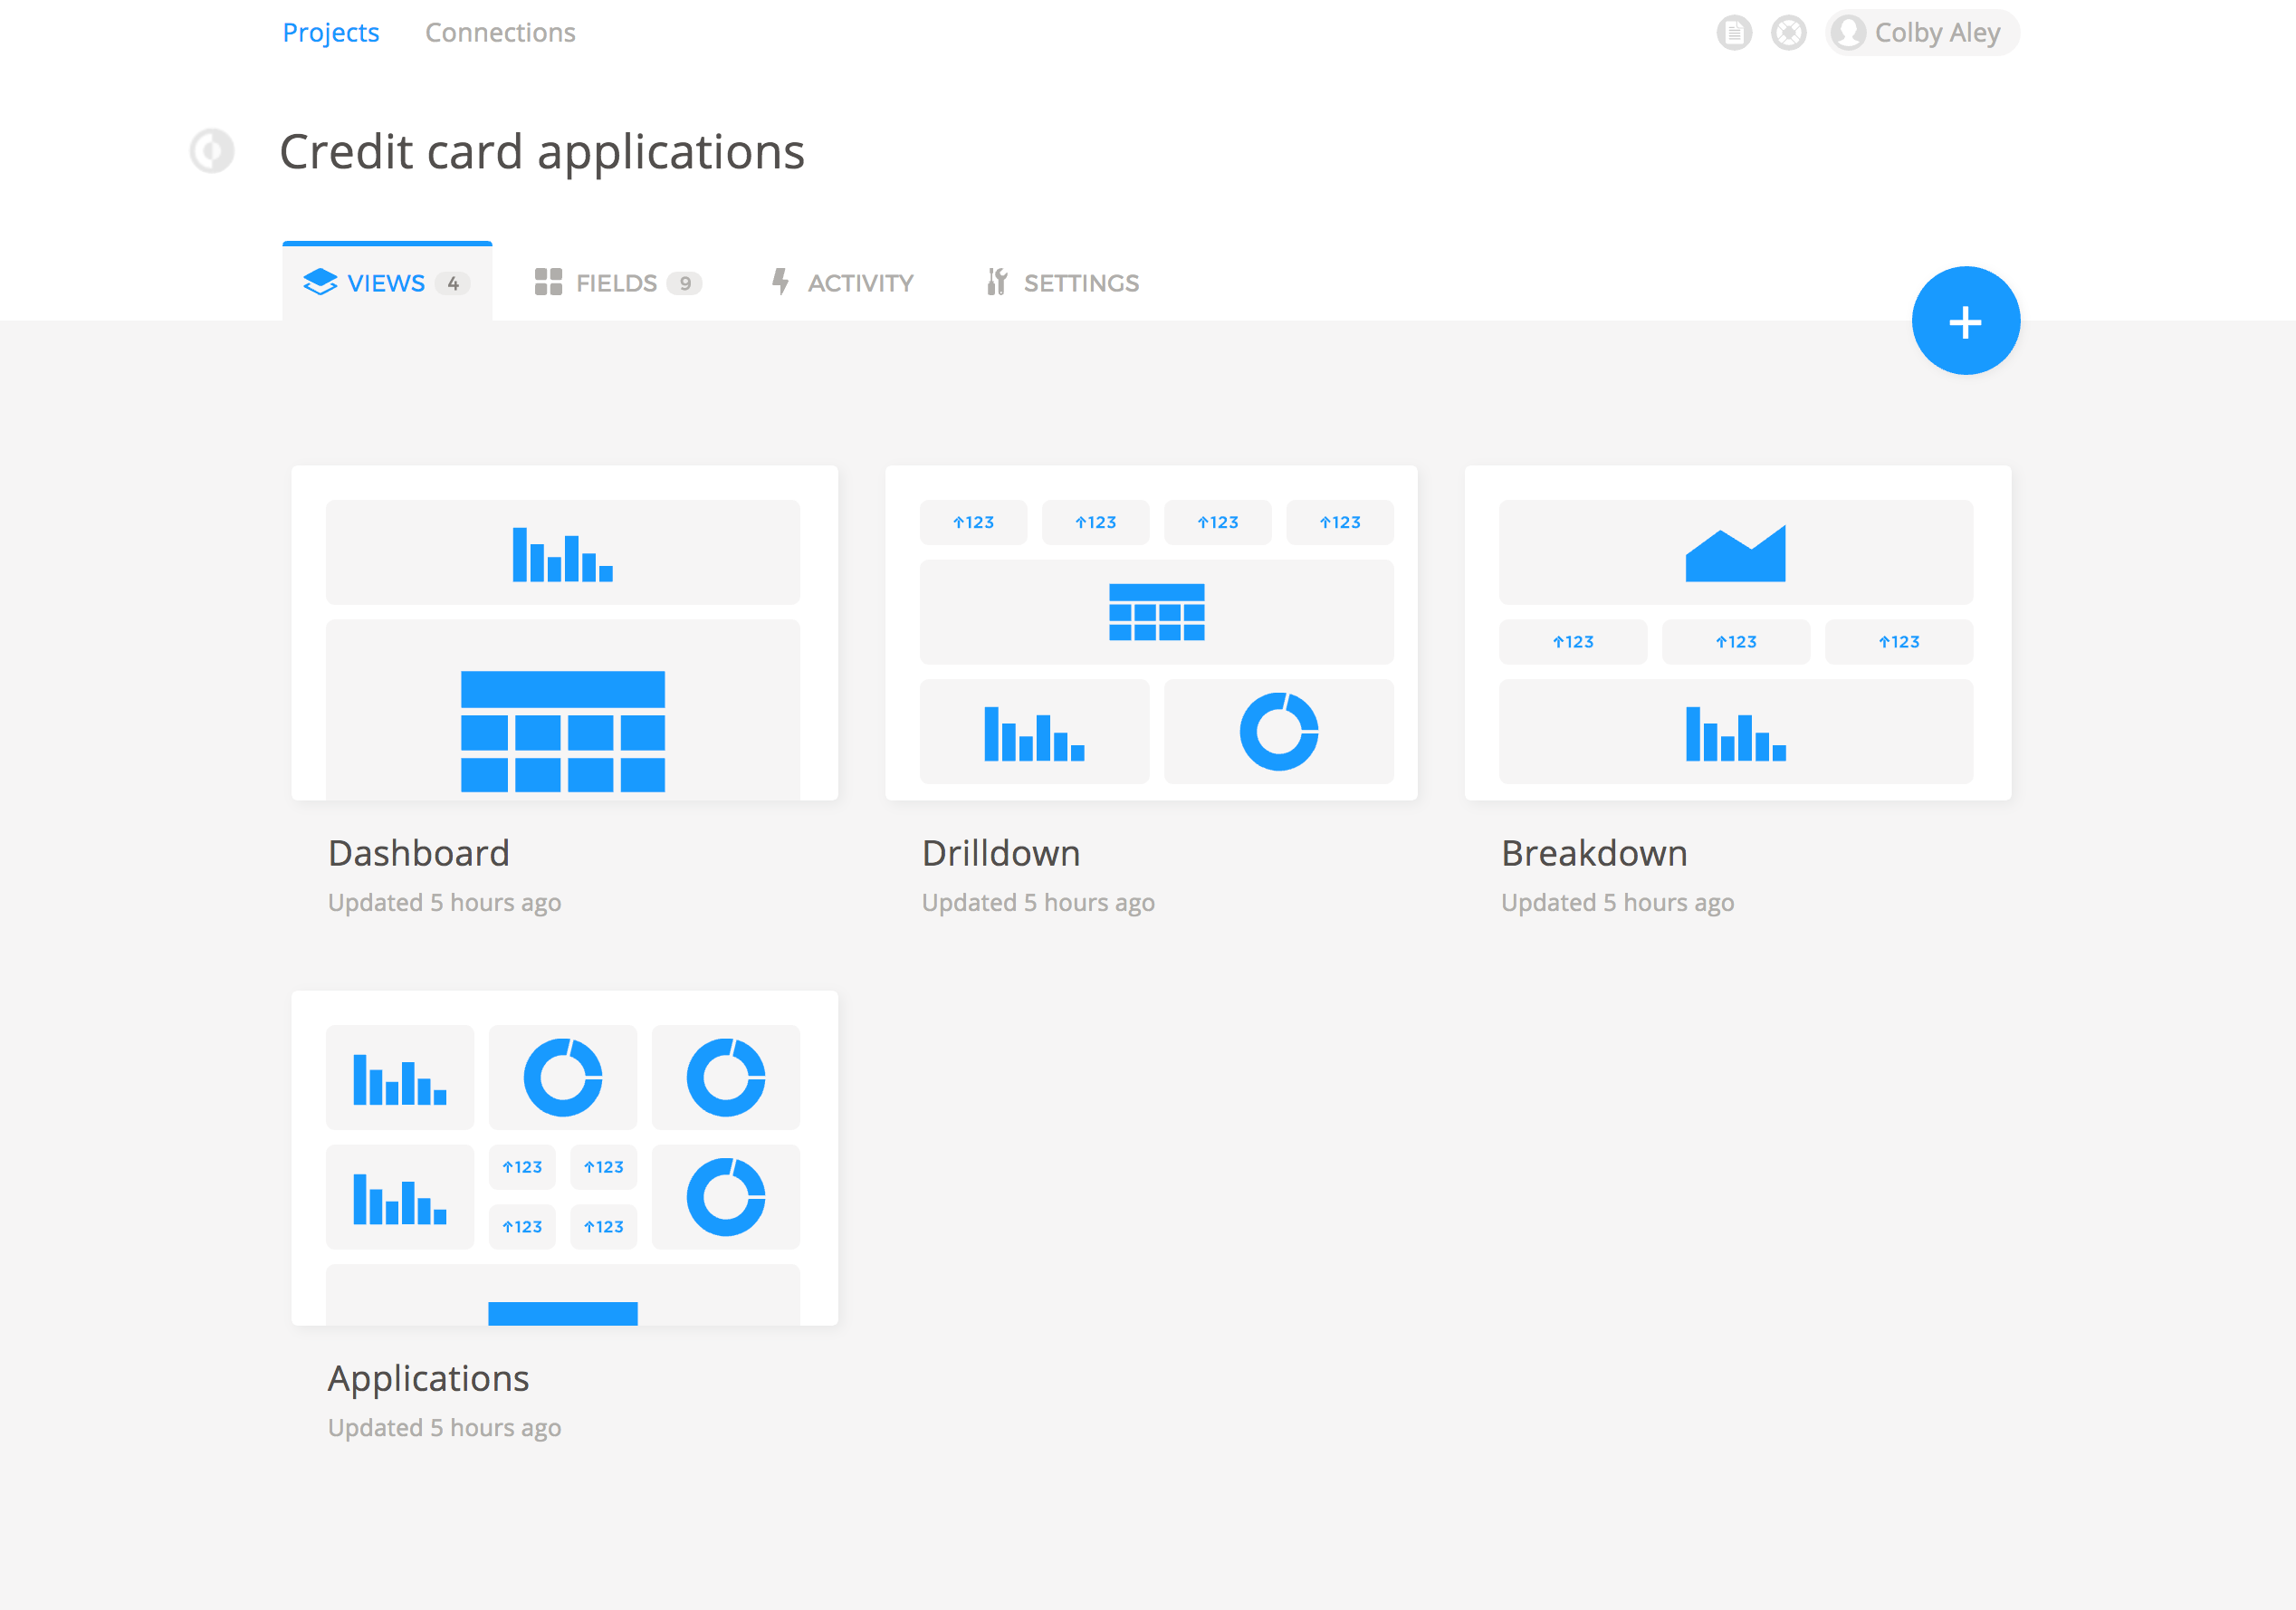Click the Settings tools icon
Viewport: 2296px width, 1610px height.
[996, 283]
